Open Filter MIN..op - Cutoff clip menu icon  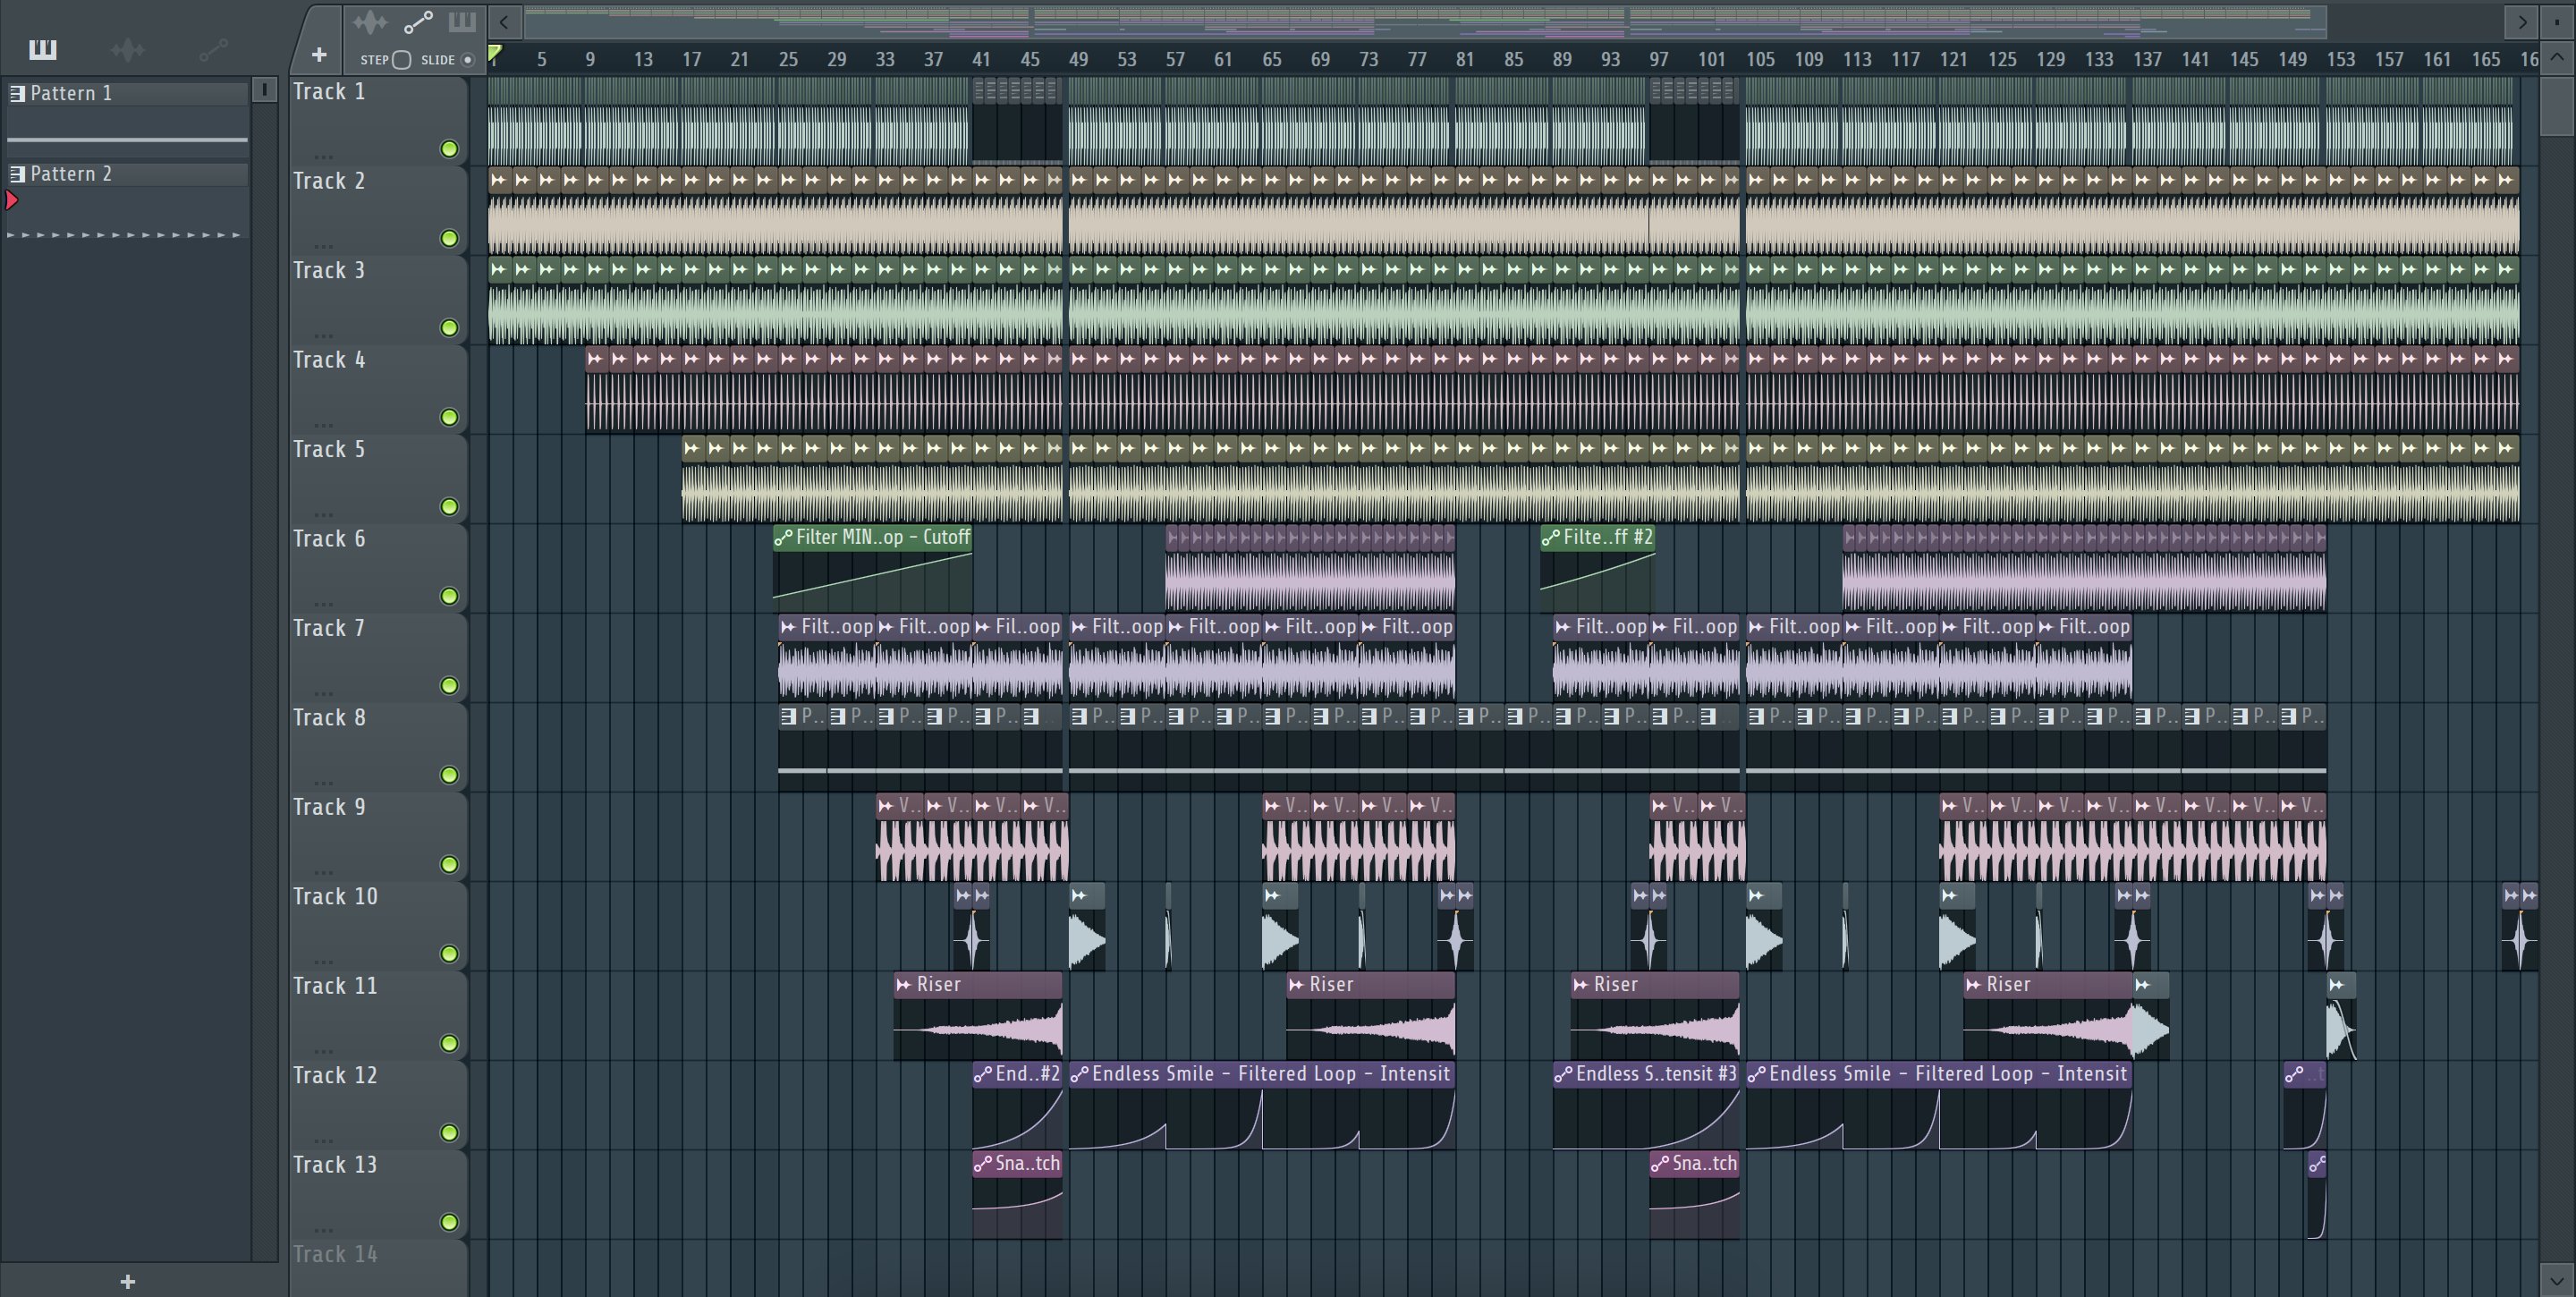[x=784, y=538]
